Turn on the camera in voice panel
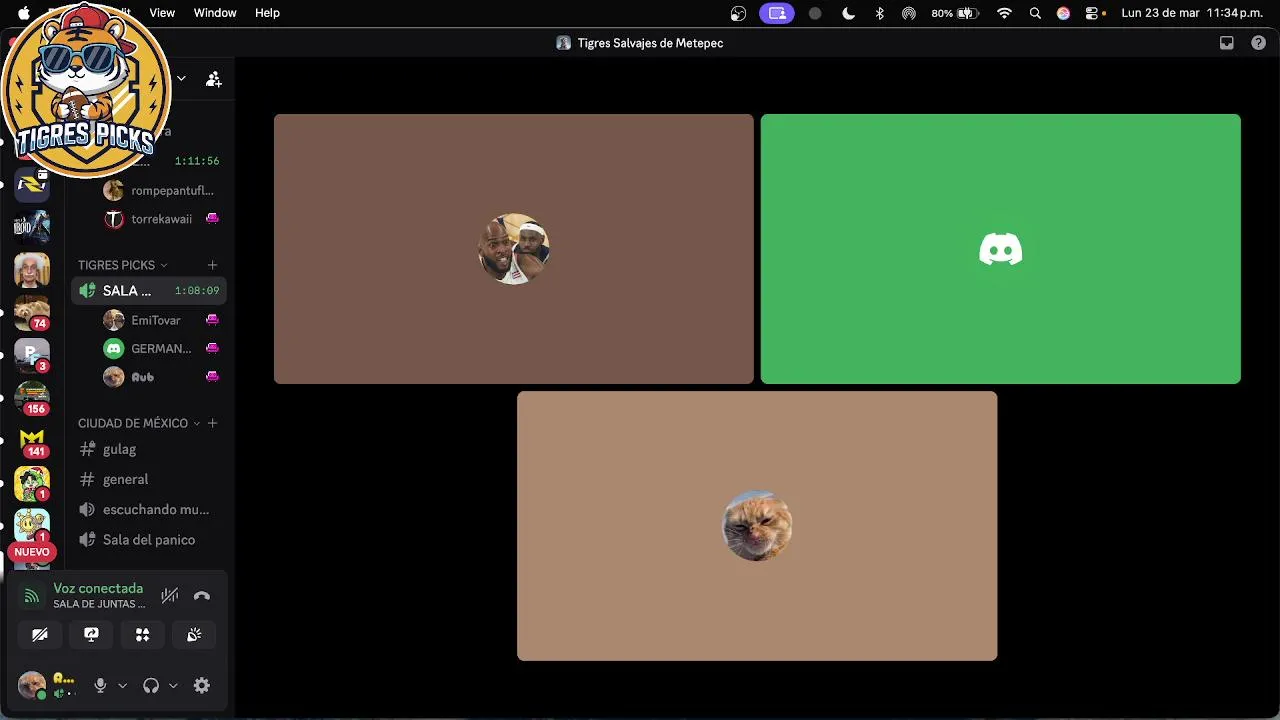 pyautogui.click(x=40, y=635)
